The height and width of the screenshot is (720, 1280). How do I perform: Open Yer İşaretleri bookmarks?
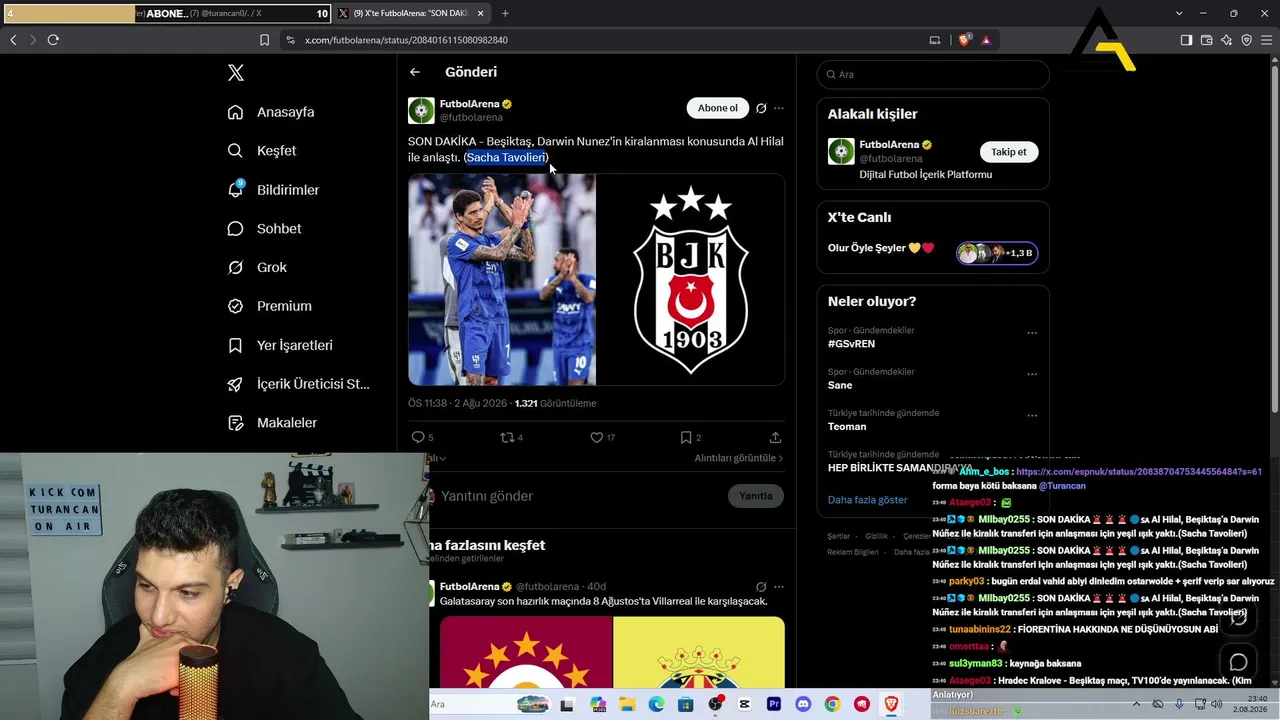pyautogui.click(x=280, y=345)
